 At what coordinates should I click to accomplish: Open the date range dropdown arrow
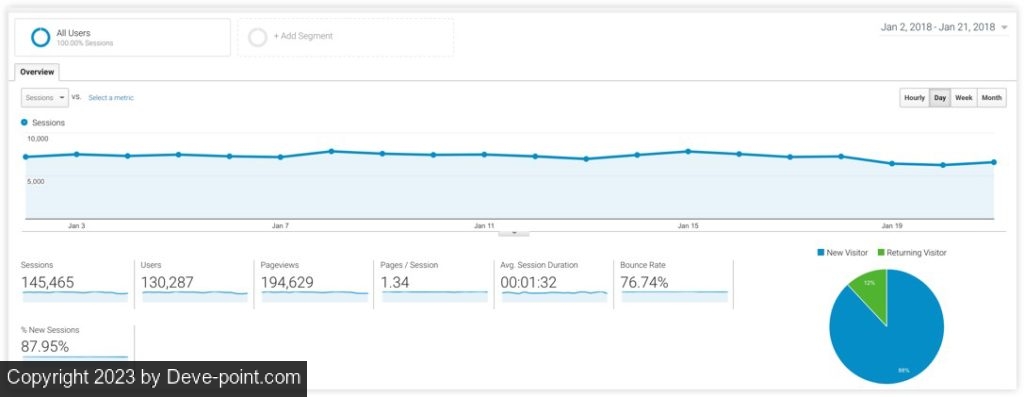(1004, 27)
